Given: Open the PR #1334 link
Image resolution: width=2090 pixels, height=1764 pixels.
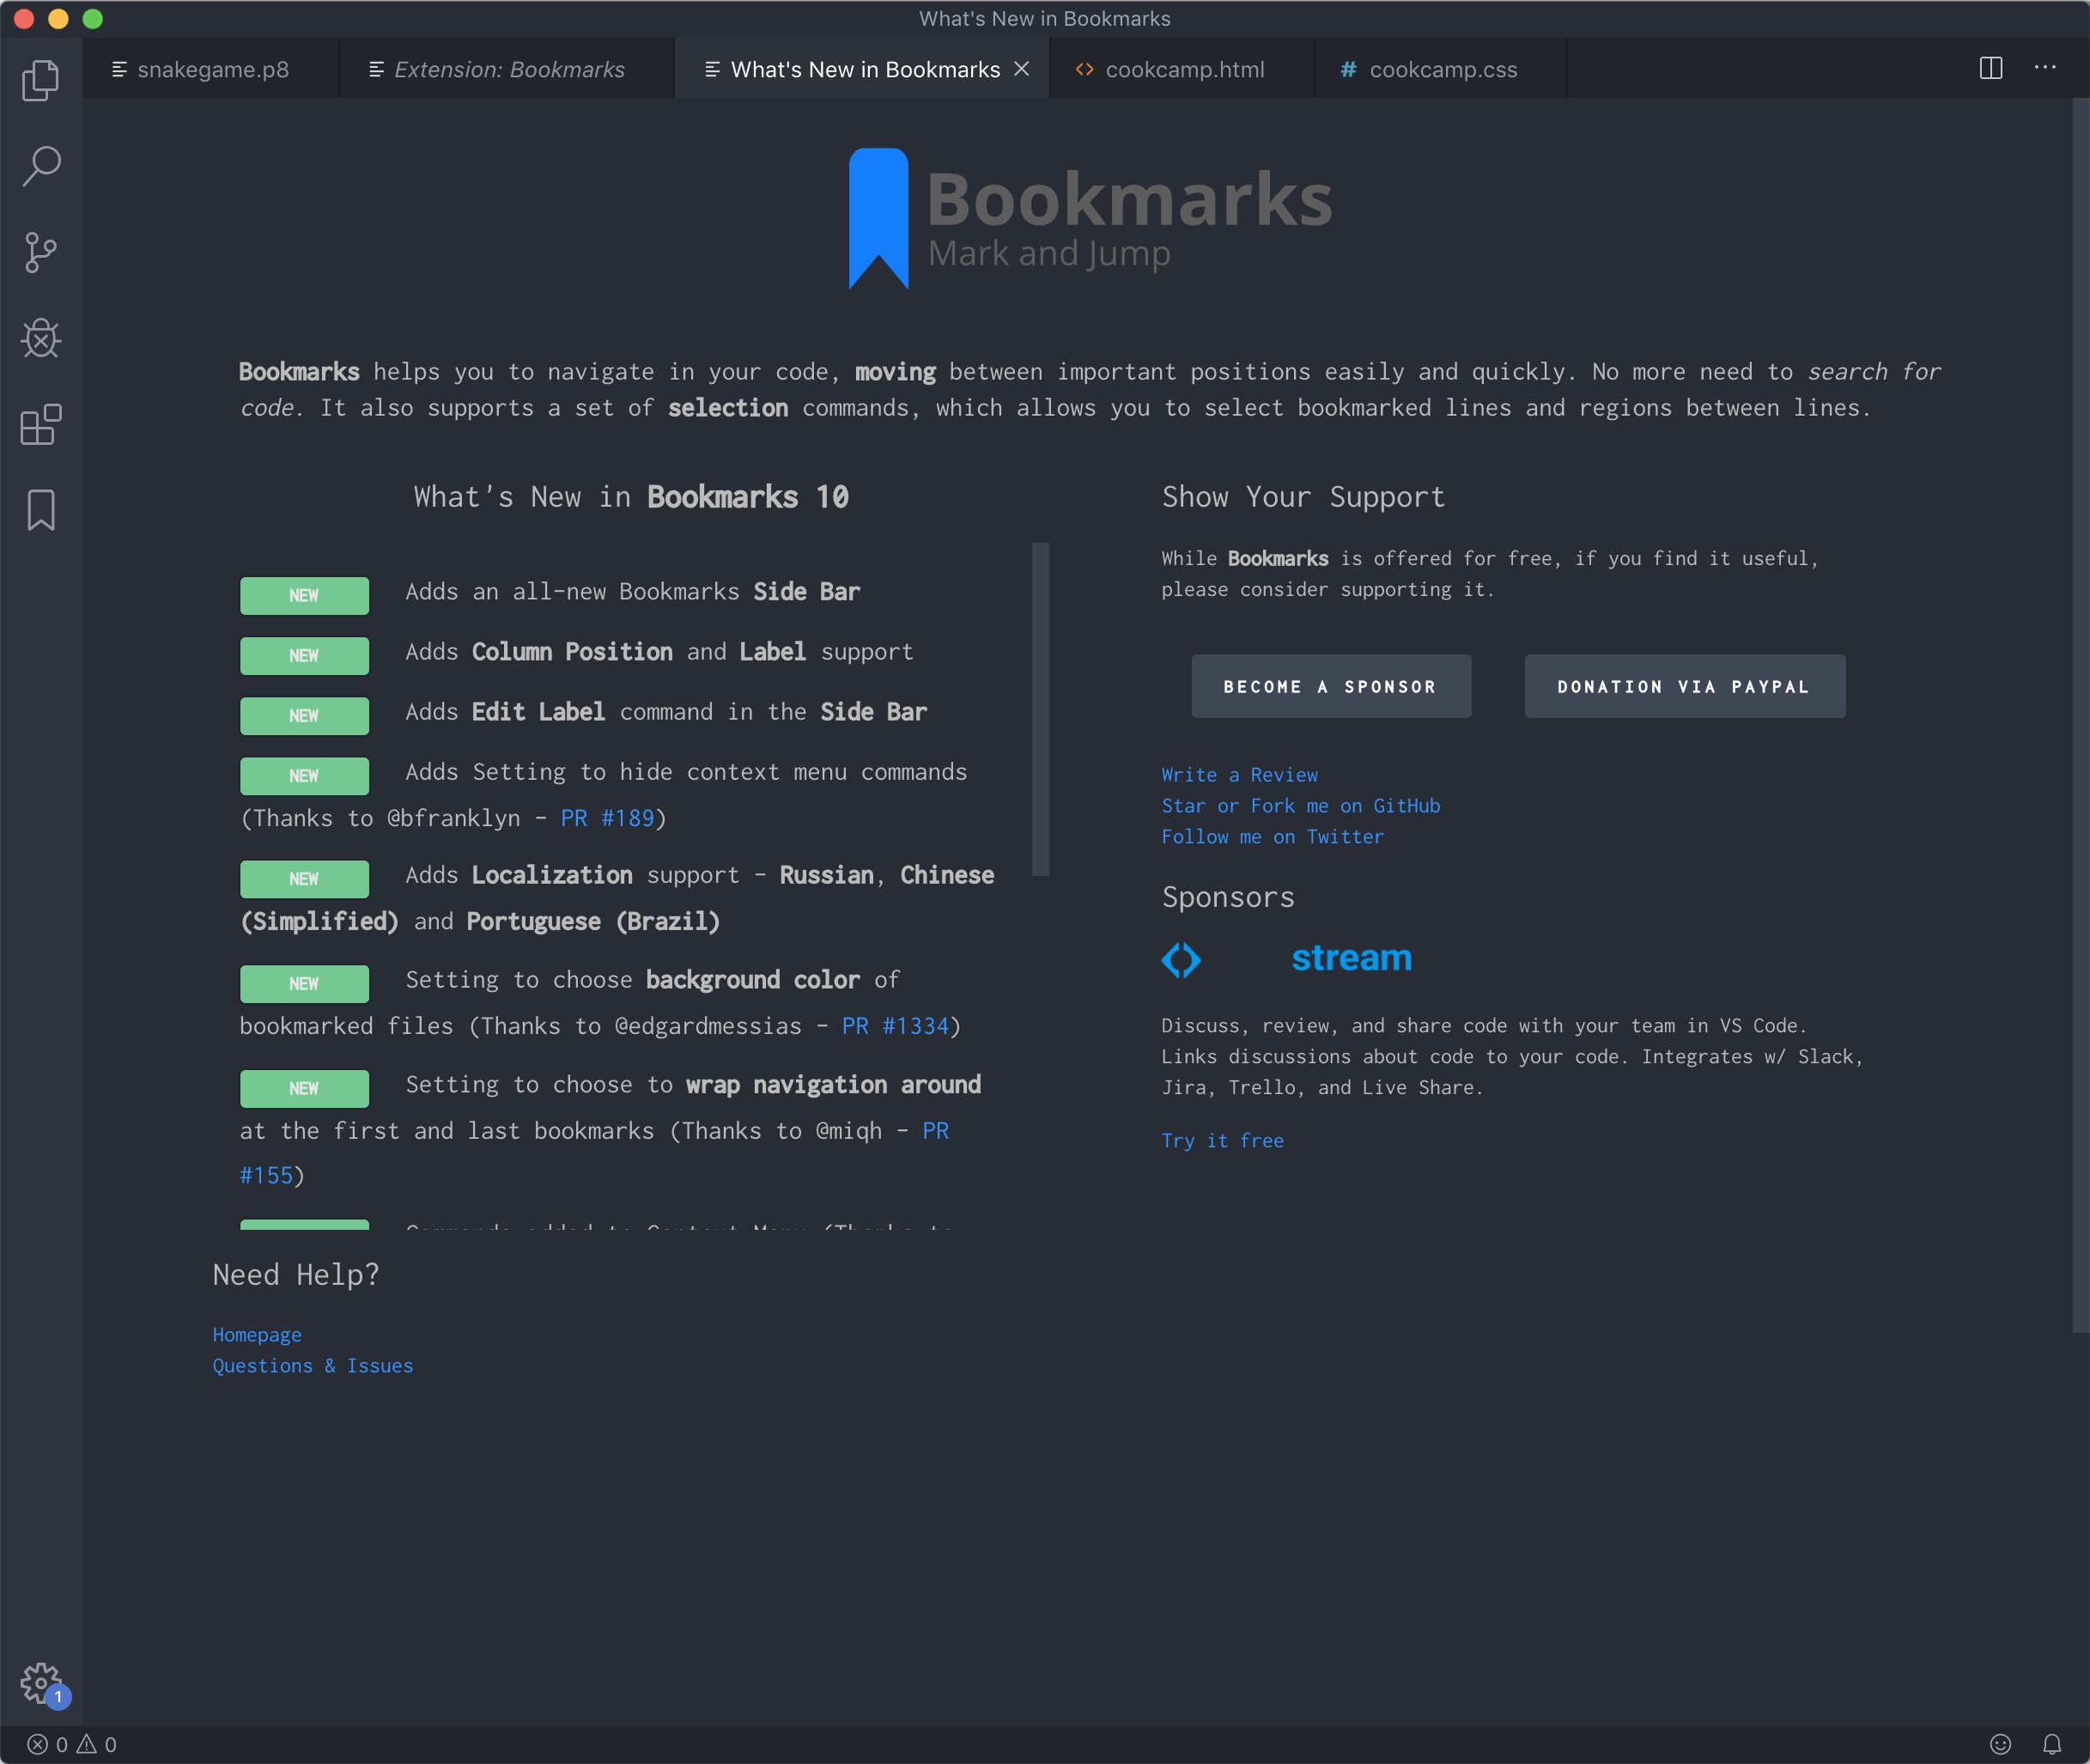Looking at the screenshot, I should click(x=894, y=1026).
